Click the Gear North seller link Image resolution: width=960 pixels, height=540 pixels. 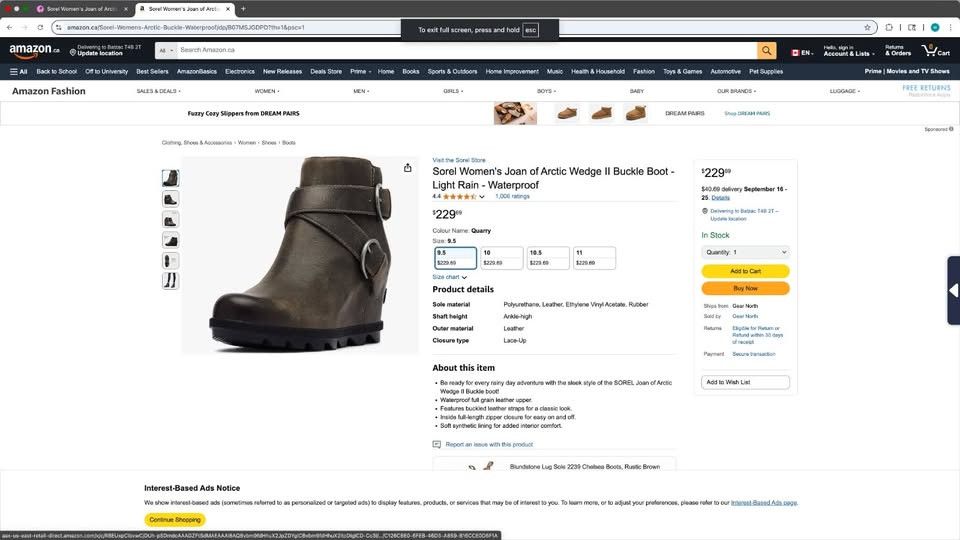pyautogui.click(x=745, y=317)
